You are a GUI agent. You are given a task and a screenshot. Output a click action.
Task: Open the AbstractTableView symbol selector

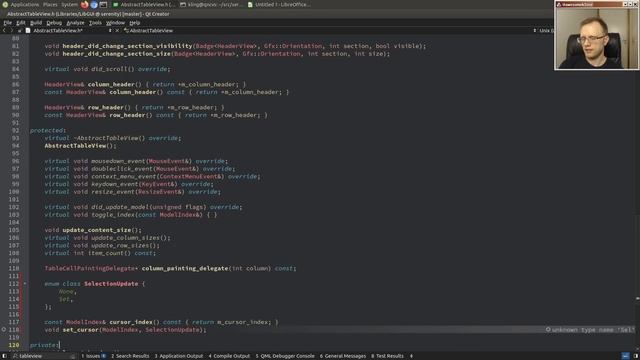(149, 31)
